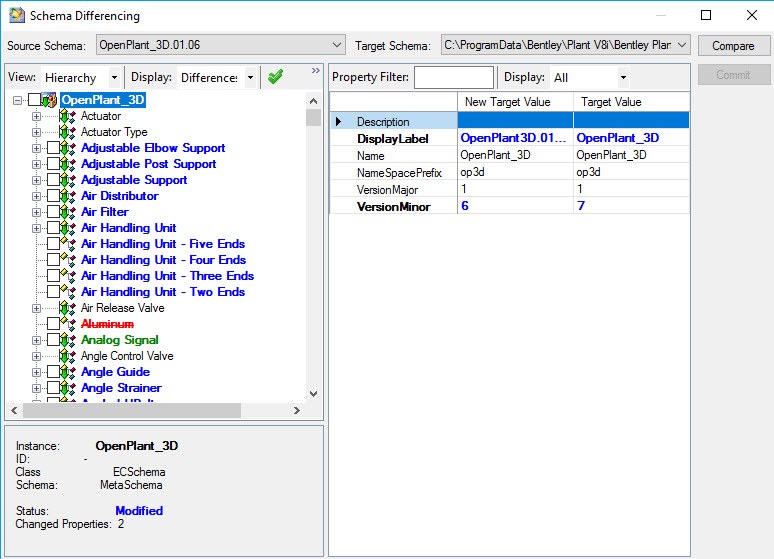774x559 pixels.
Task: Click the Adjustable Elbow Support class icon
Action: [x=67, y=148]
